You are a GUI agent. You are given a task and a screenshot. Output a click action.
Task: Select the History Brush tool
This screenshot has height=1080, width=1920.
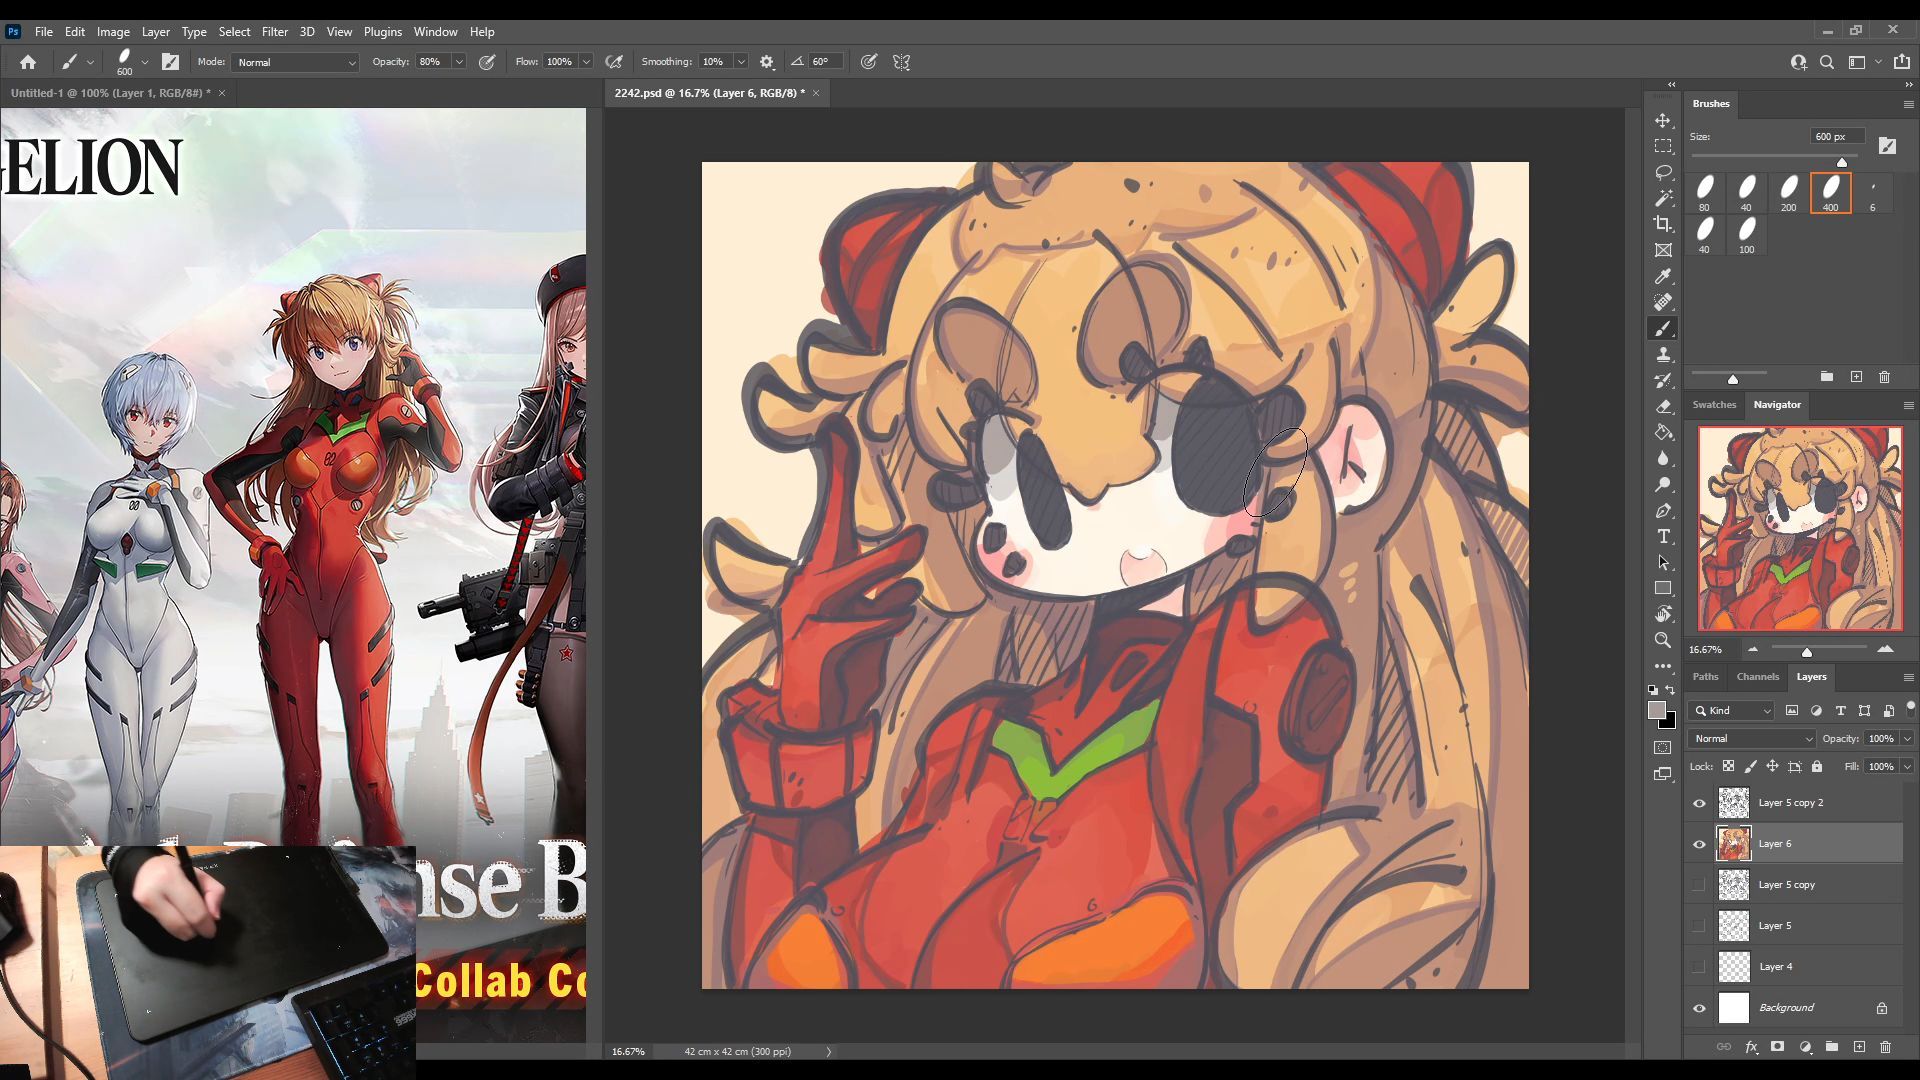(1663, 381)
